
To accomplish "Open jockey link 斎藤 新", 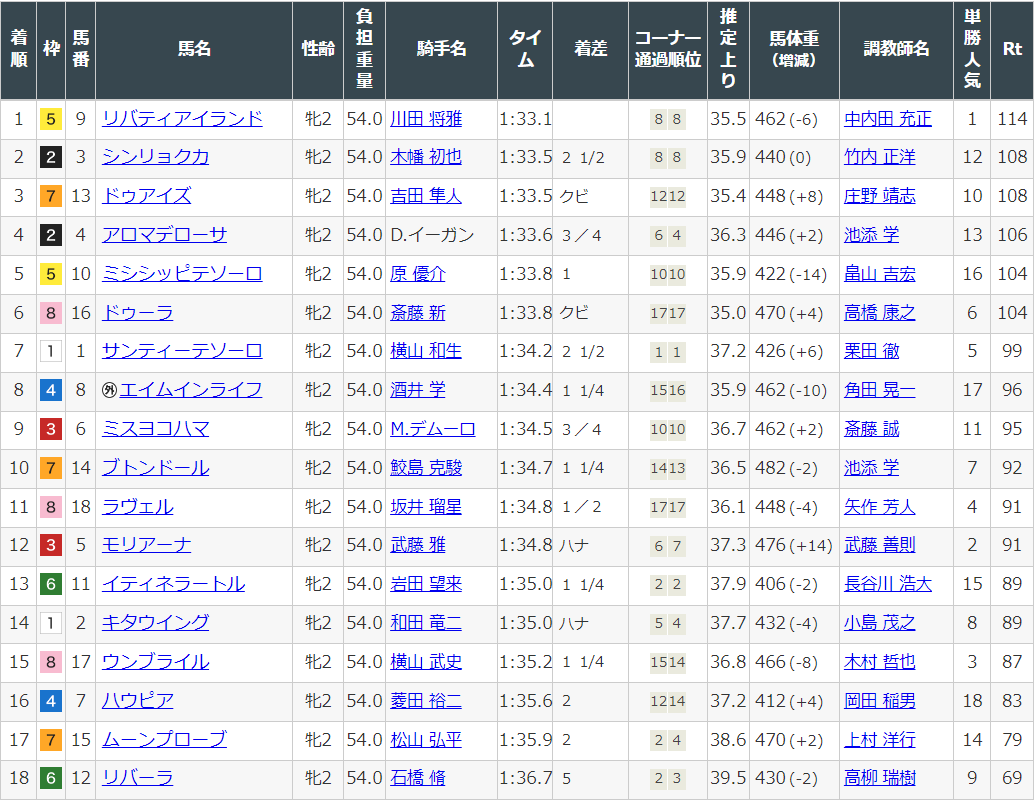I will [418, 313].
